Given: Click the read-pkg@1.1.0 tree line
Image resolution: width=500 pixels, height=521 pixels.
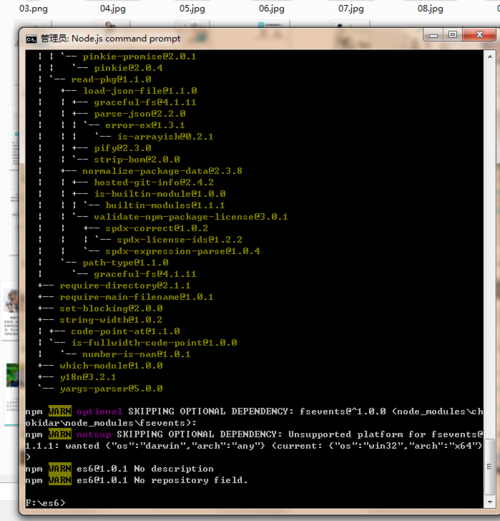Looking at the screenshot, I should click(111, 79).
